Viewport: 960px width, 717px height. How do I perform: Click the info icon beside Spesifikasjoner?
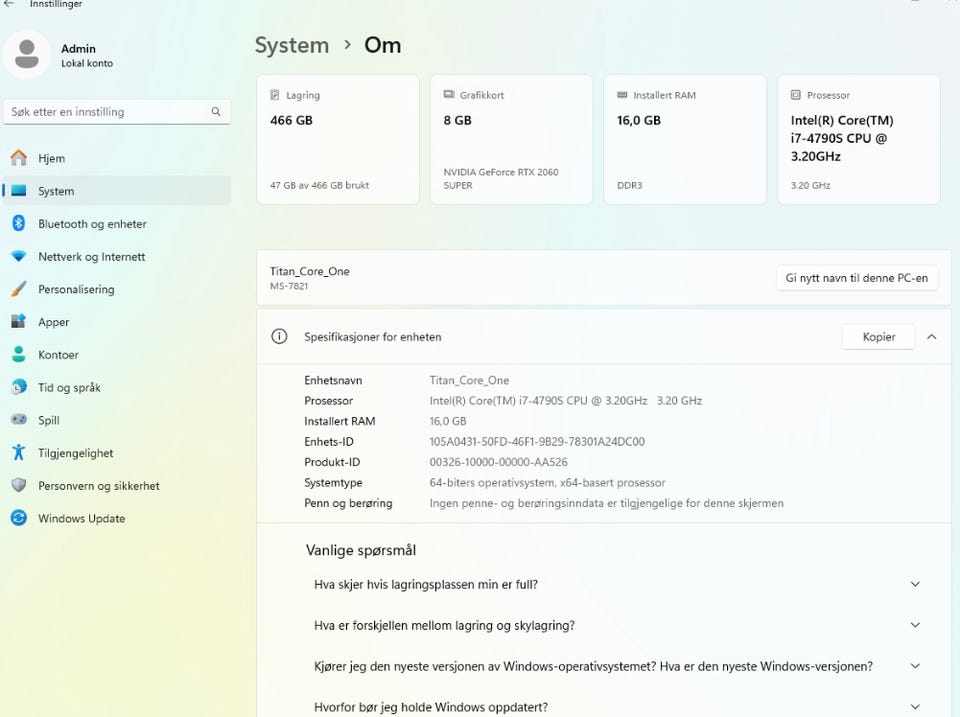[x=279, y=336]
